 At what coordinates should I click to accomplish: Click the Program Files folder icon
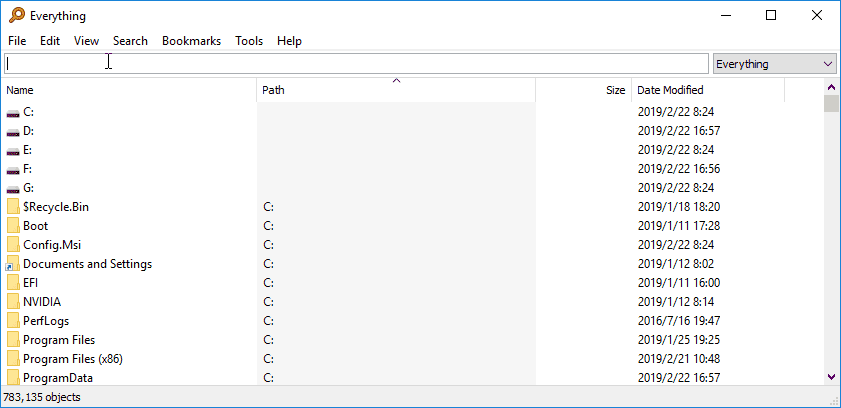tap(13, 340)
